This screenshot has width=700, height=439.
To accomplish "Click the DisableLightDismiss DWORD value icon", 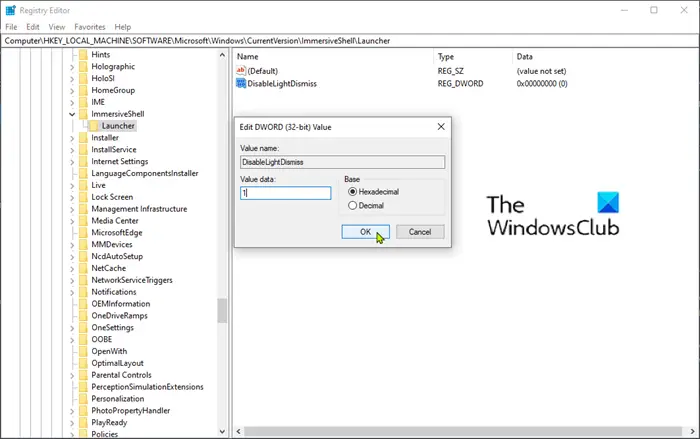I will [x=241, y=83].
